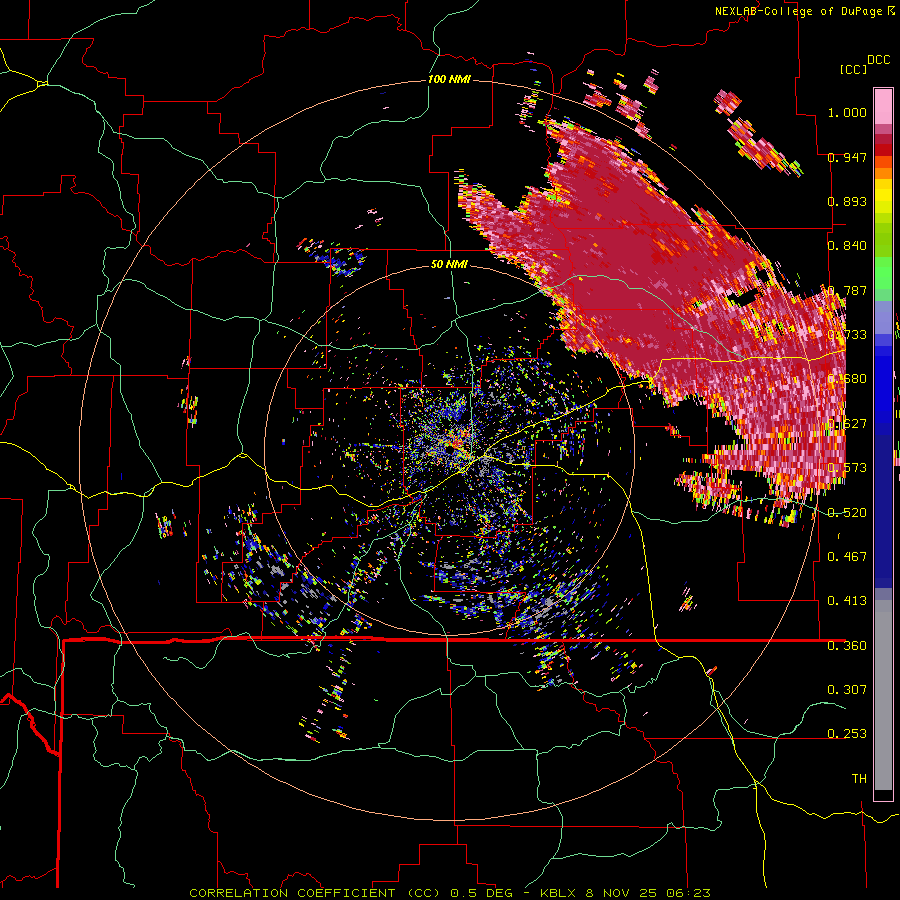Select the 0.253 scale value
900x900 pixels.
pyautogui.click(x=847, y=734)
